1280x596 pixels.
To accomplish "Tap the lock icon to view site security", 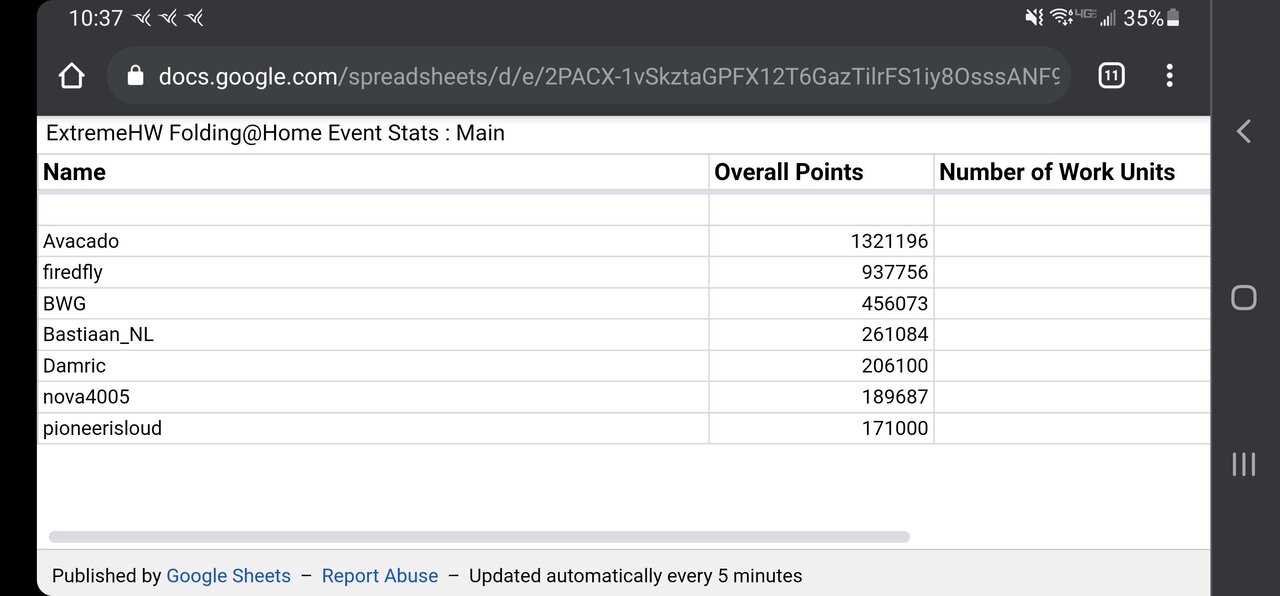I will point(135,75).
